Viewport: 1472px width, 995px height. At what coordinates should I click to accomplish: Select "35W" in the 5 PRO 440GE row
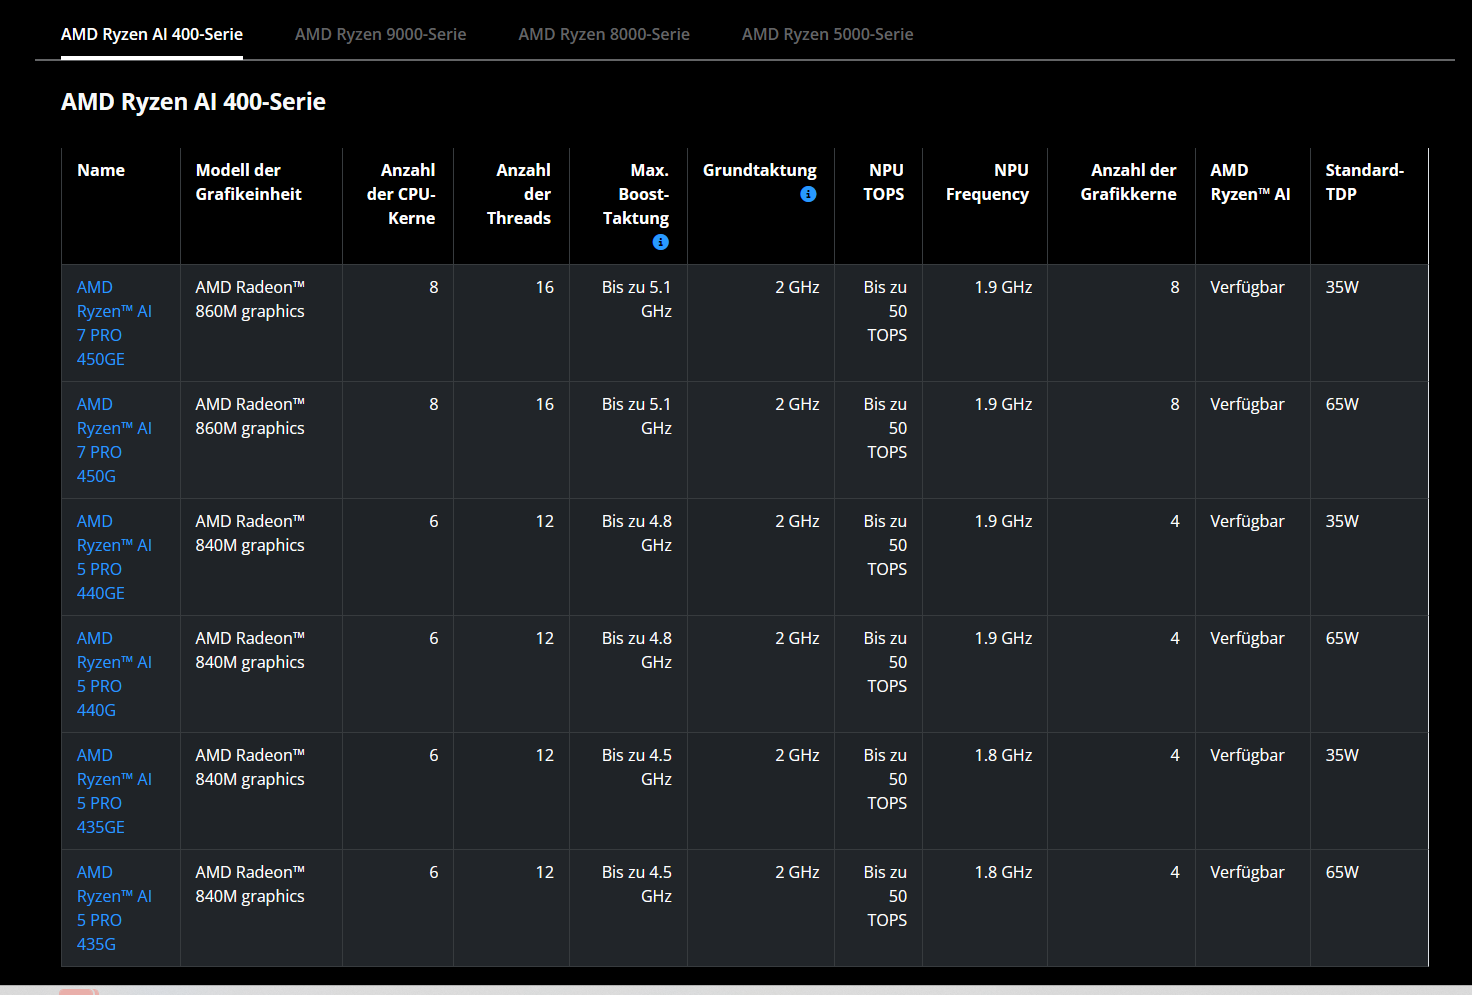click(x=1342, y=521)
